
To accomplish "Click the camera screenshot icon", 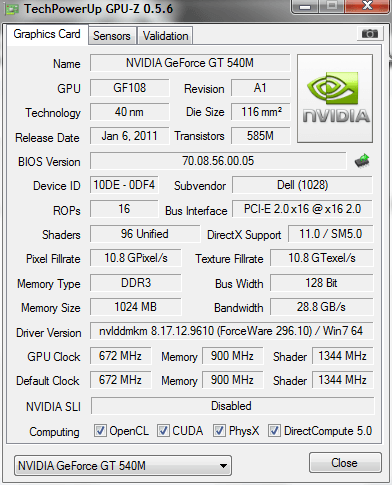I will coord(370,34).
